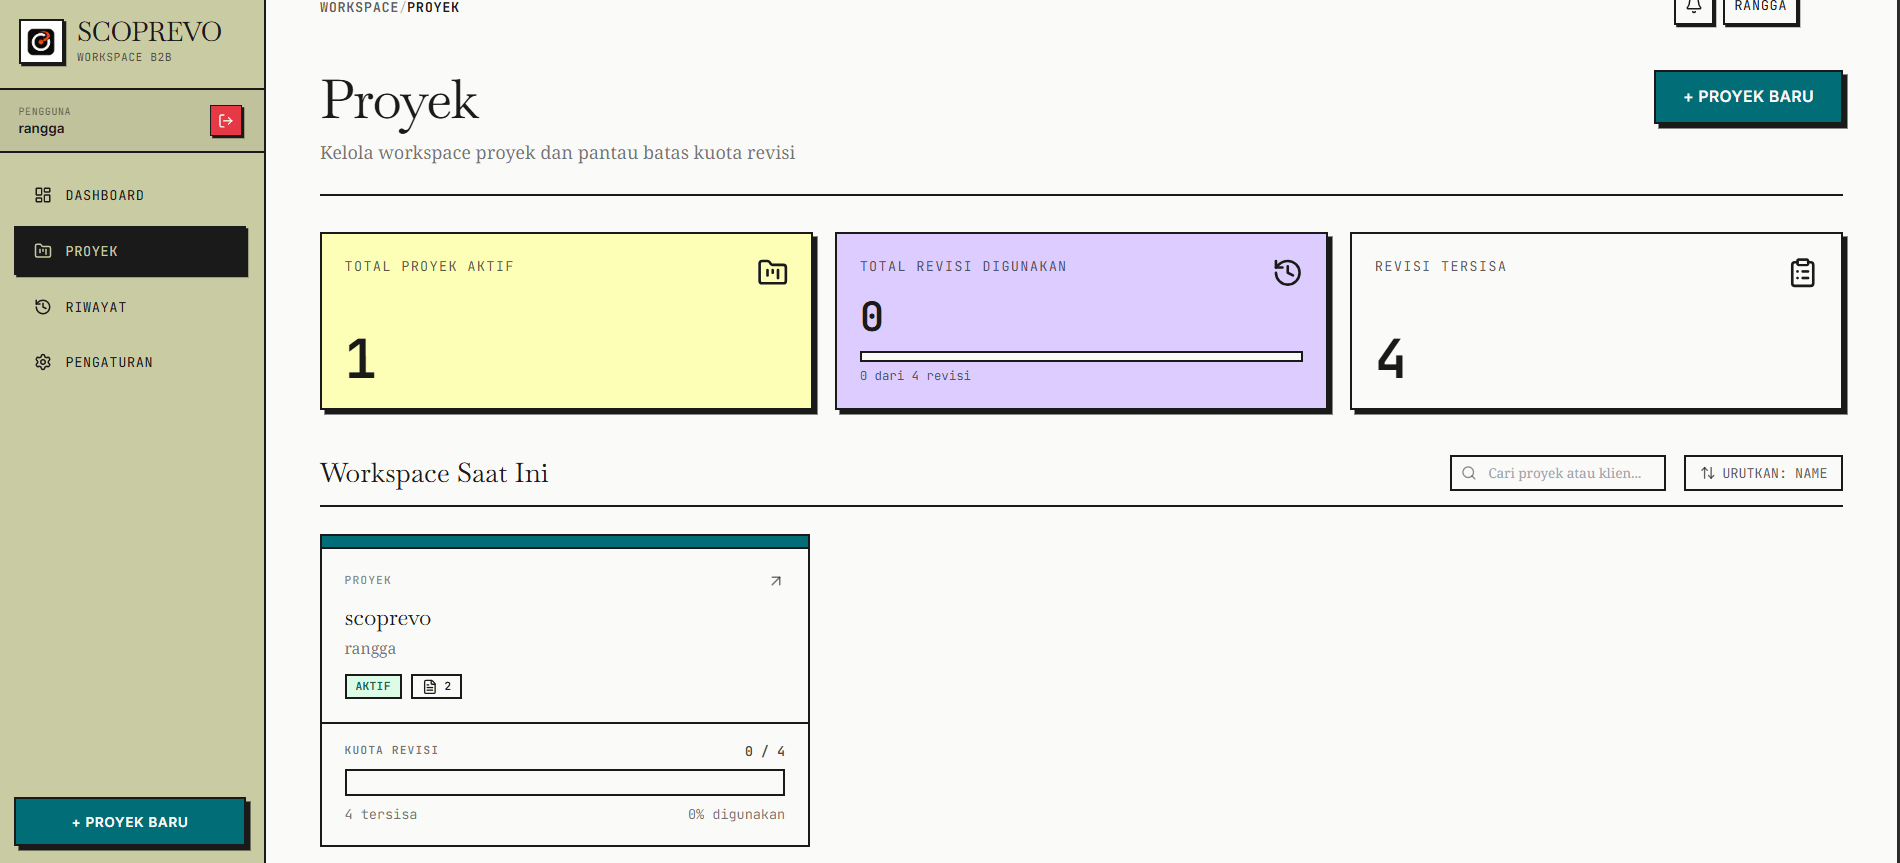1900x863 pixels.
Task: Click the Kuota Revisi progress bar
Action: (x=565, y=782)
